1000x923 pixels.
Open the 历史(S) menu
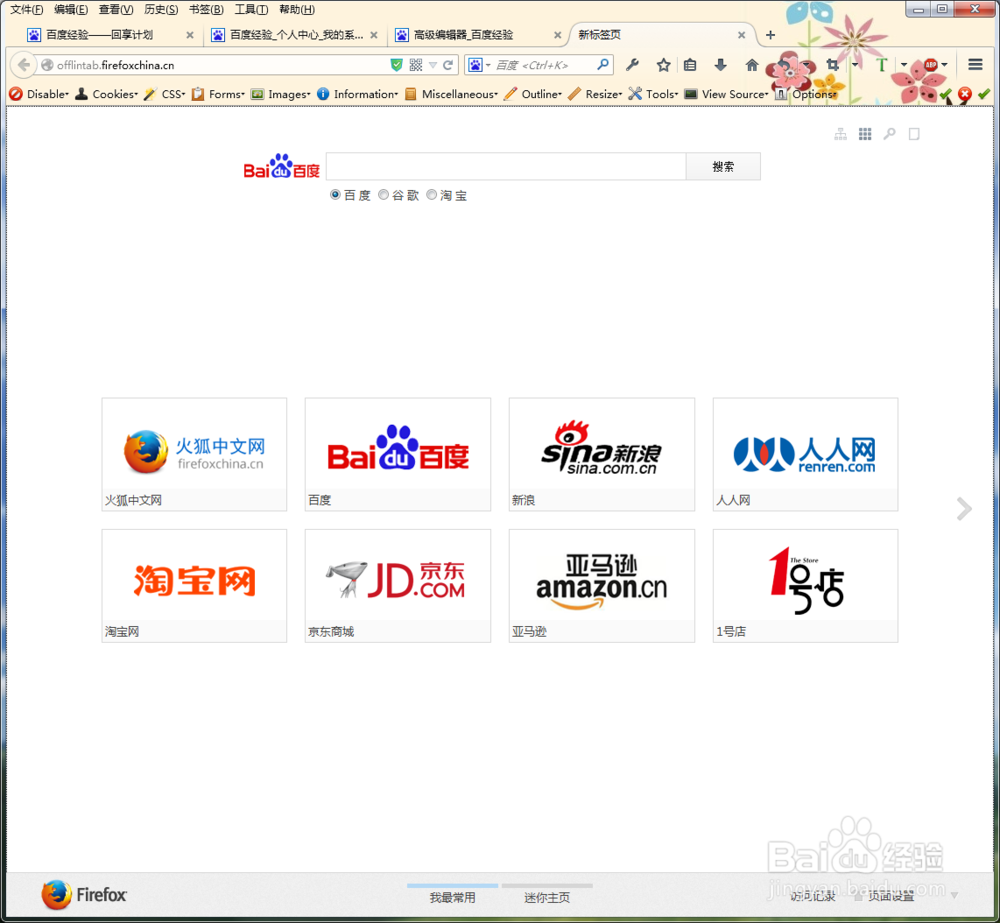[161, 10]
